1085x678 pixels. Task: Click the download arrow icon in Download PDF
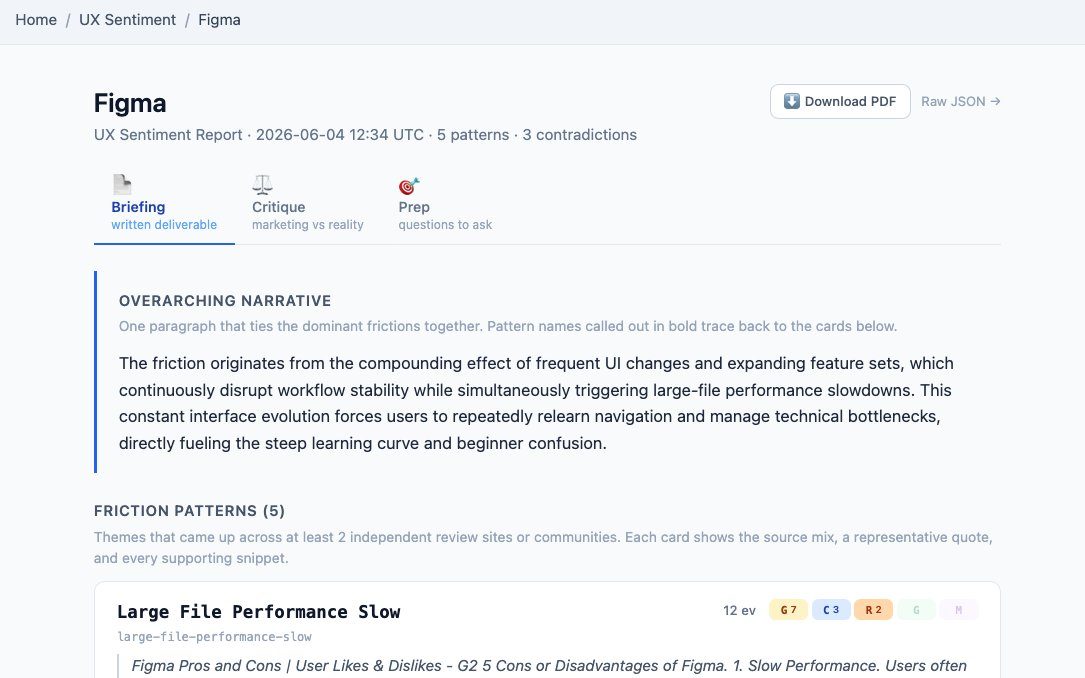coord(792,101)
